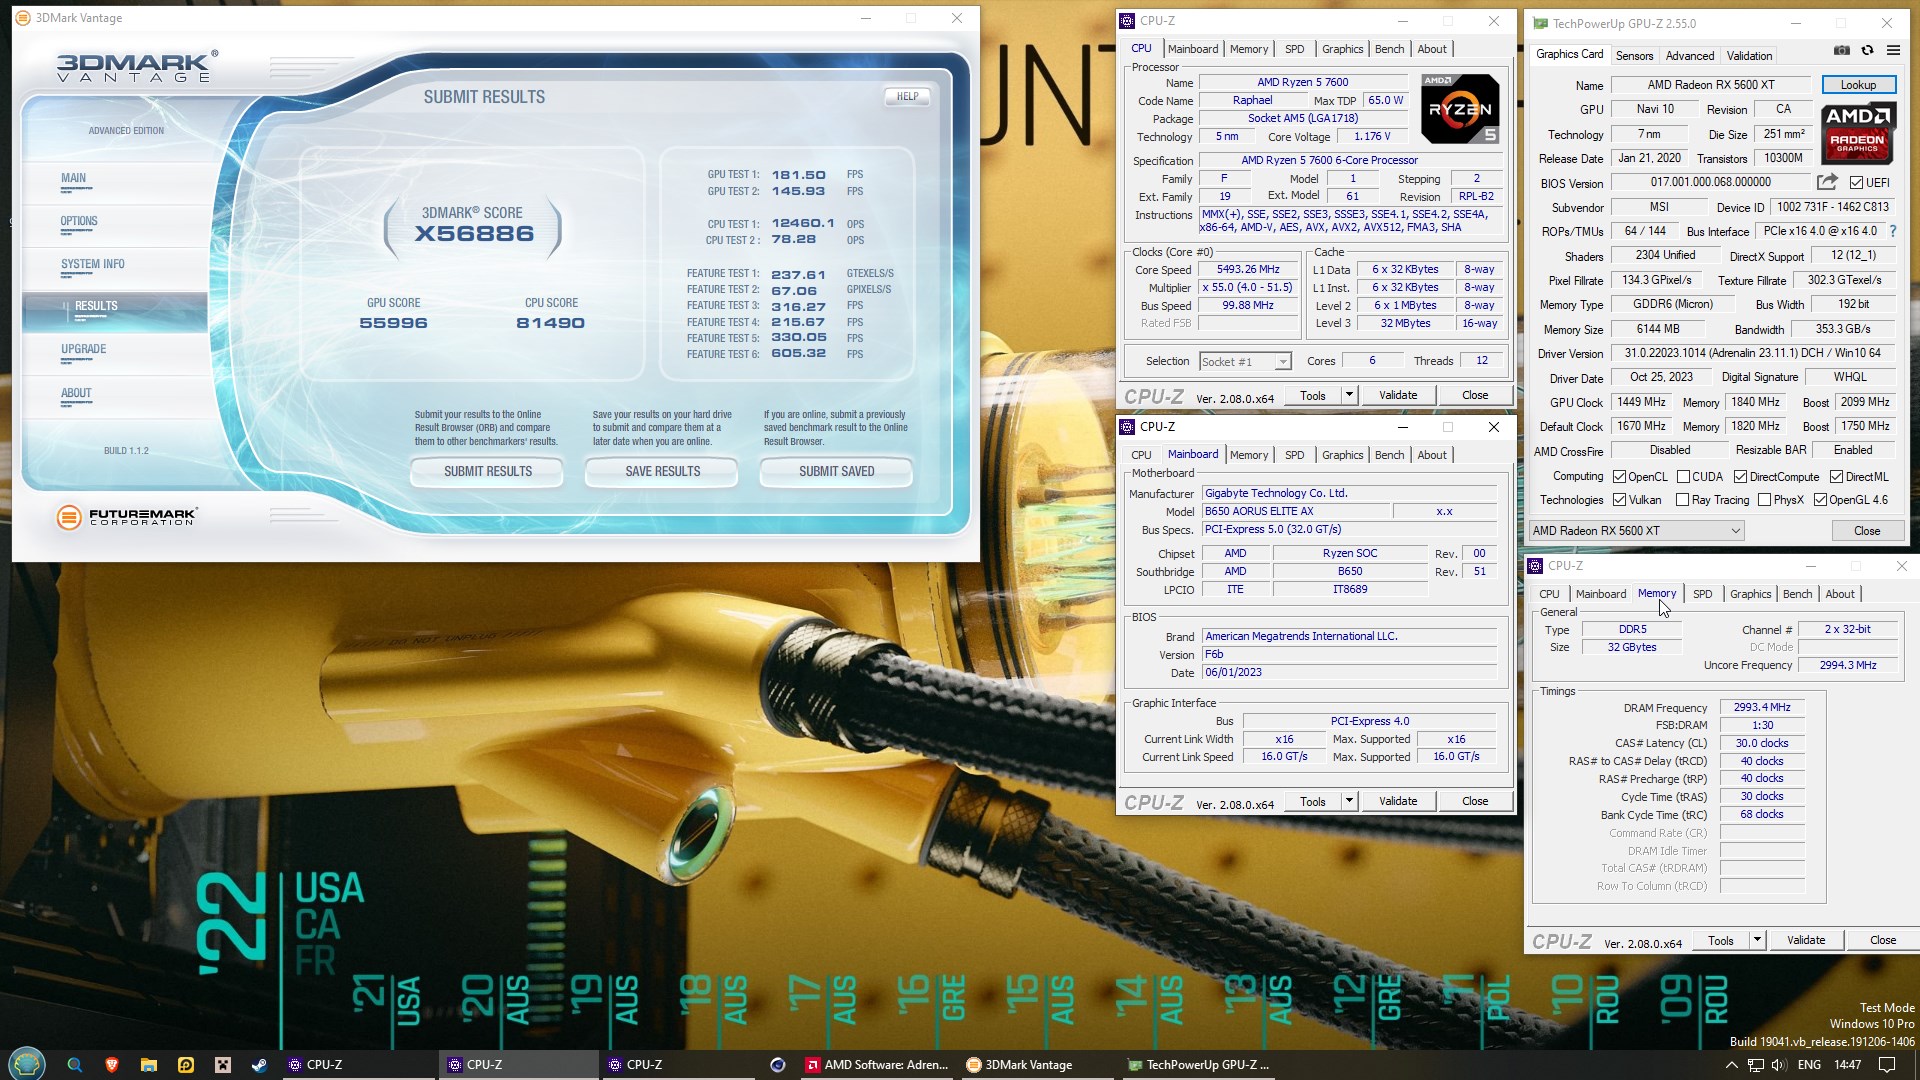The height and width of the screenshot is (1080, 1920).
Task: Click the Futuremark Corporation logo
Action: click(126, 517)
